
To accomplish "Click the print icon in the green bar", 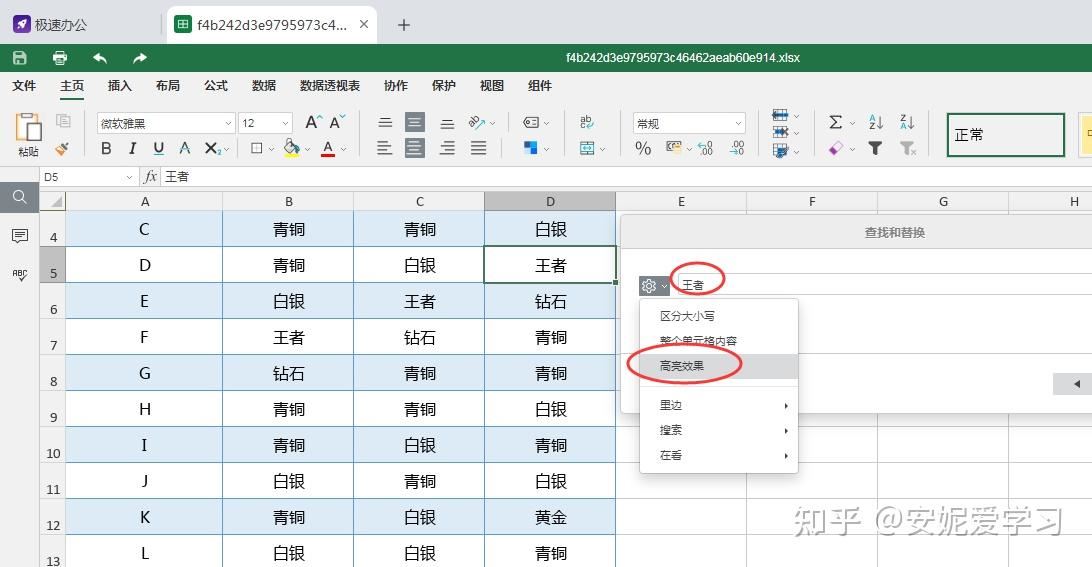I will 60,58.
